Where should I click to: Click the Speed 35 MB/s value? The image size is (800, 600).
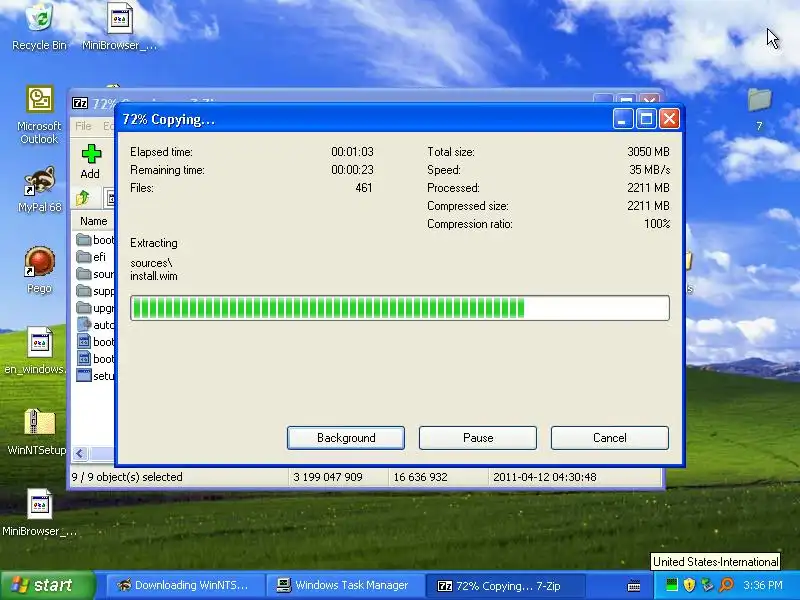click(x=649, y=170)
